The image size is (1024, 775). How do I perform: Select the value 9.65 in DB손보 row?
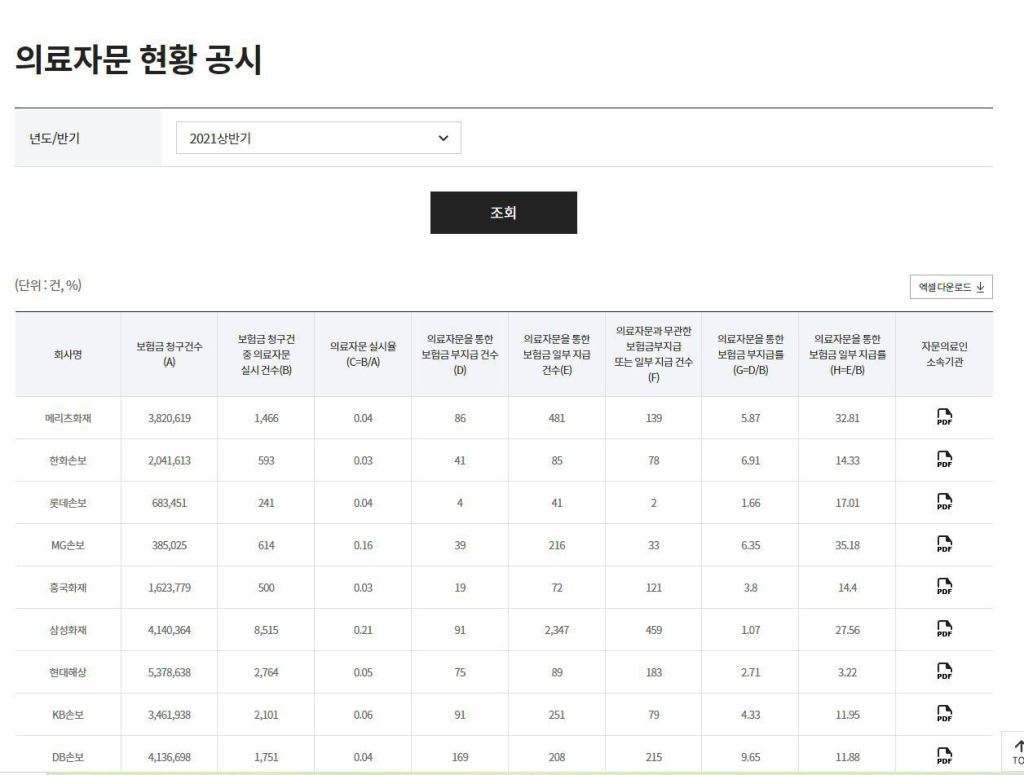(750, 757)
